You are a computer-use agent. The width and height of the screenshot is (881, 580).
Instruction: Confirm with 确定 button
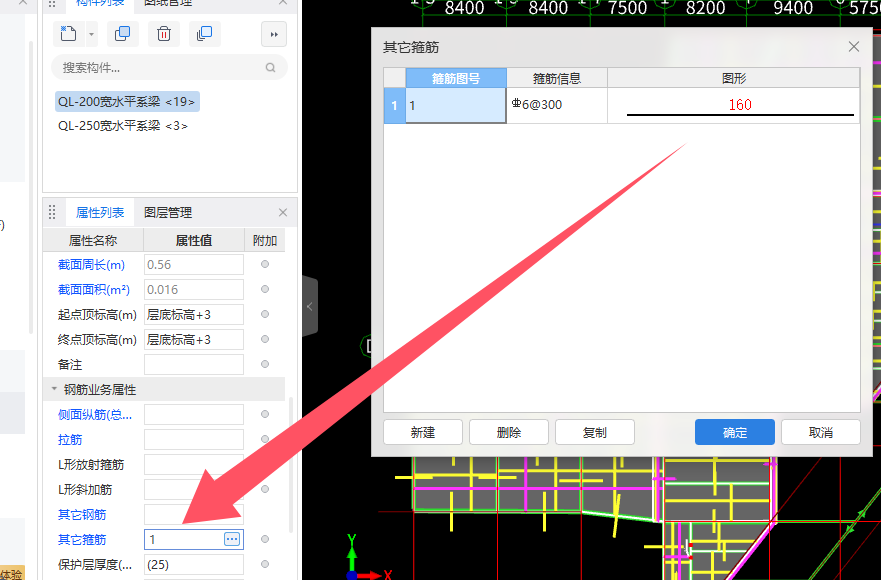[735, 432]
